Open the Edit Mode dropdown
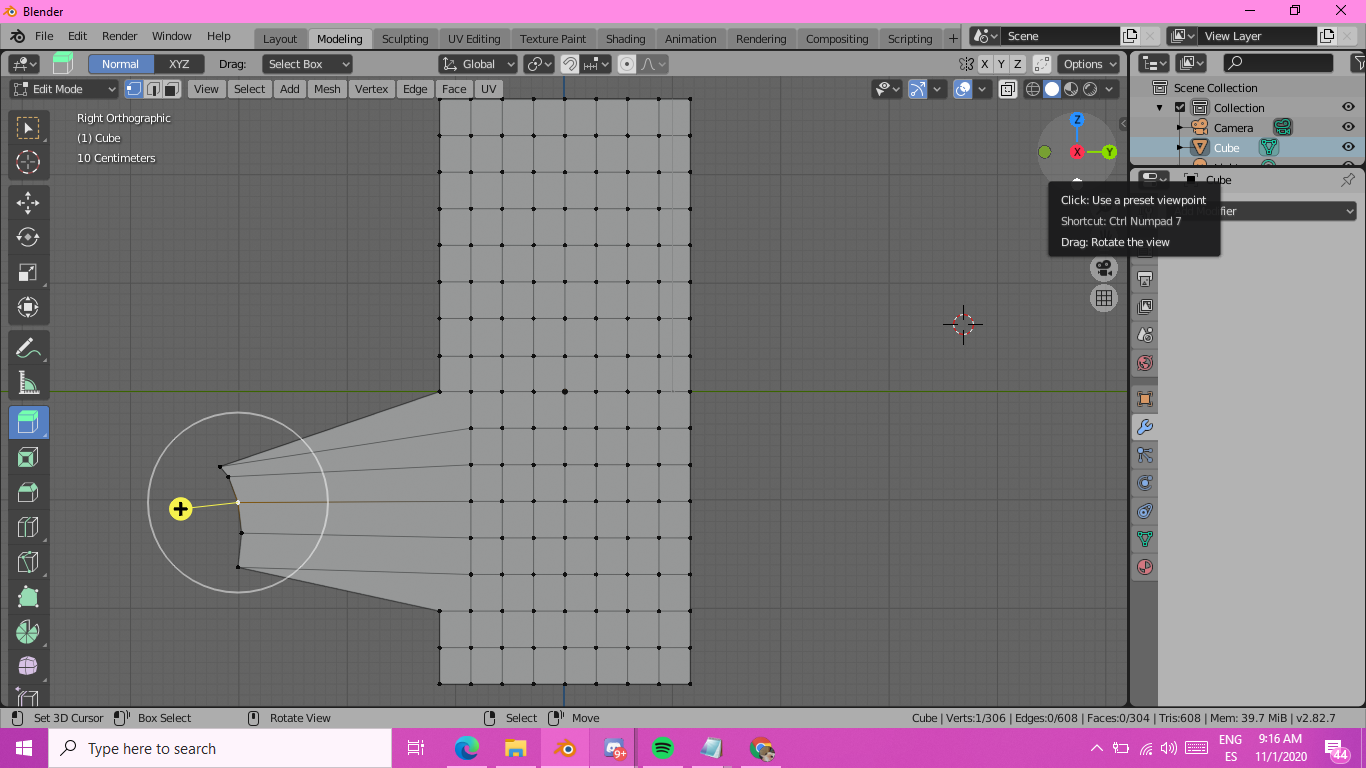Screen dimensions: 1366x768 click(64, 89)
